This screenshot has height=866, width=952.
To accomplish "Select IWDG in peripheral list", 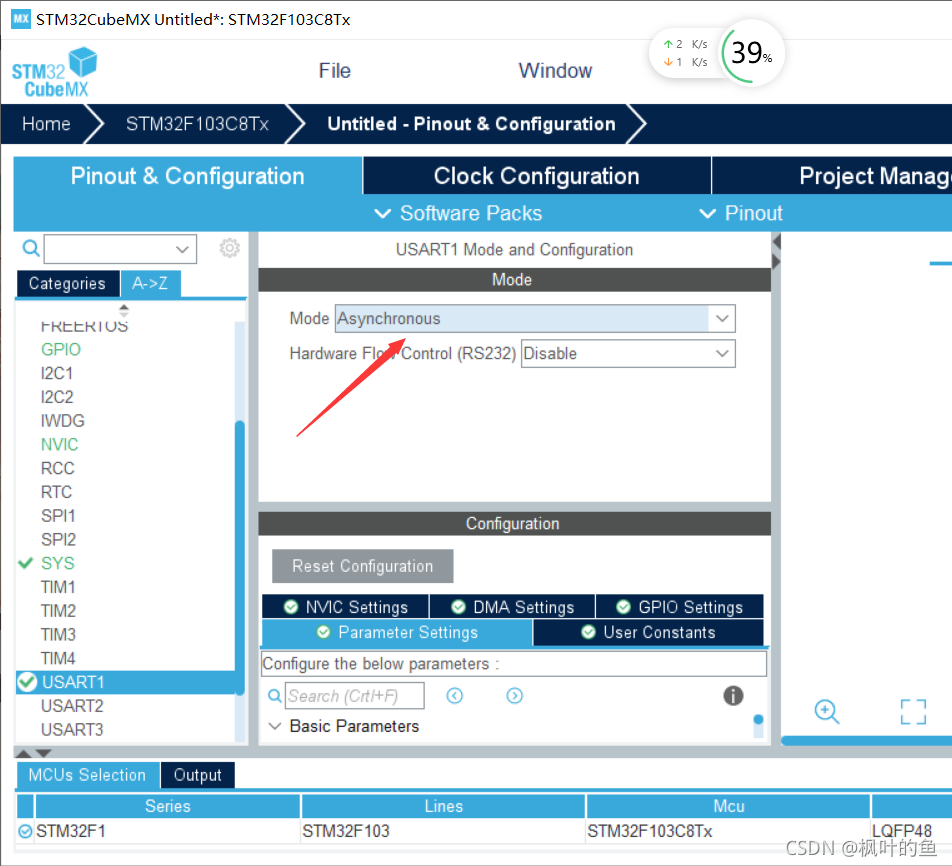I will [63, 420].
